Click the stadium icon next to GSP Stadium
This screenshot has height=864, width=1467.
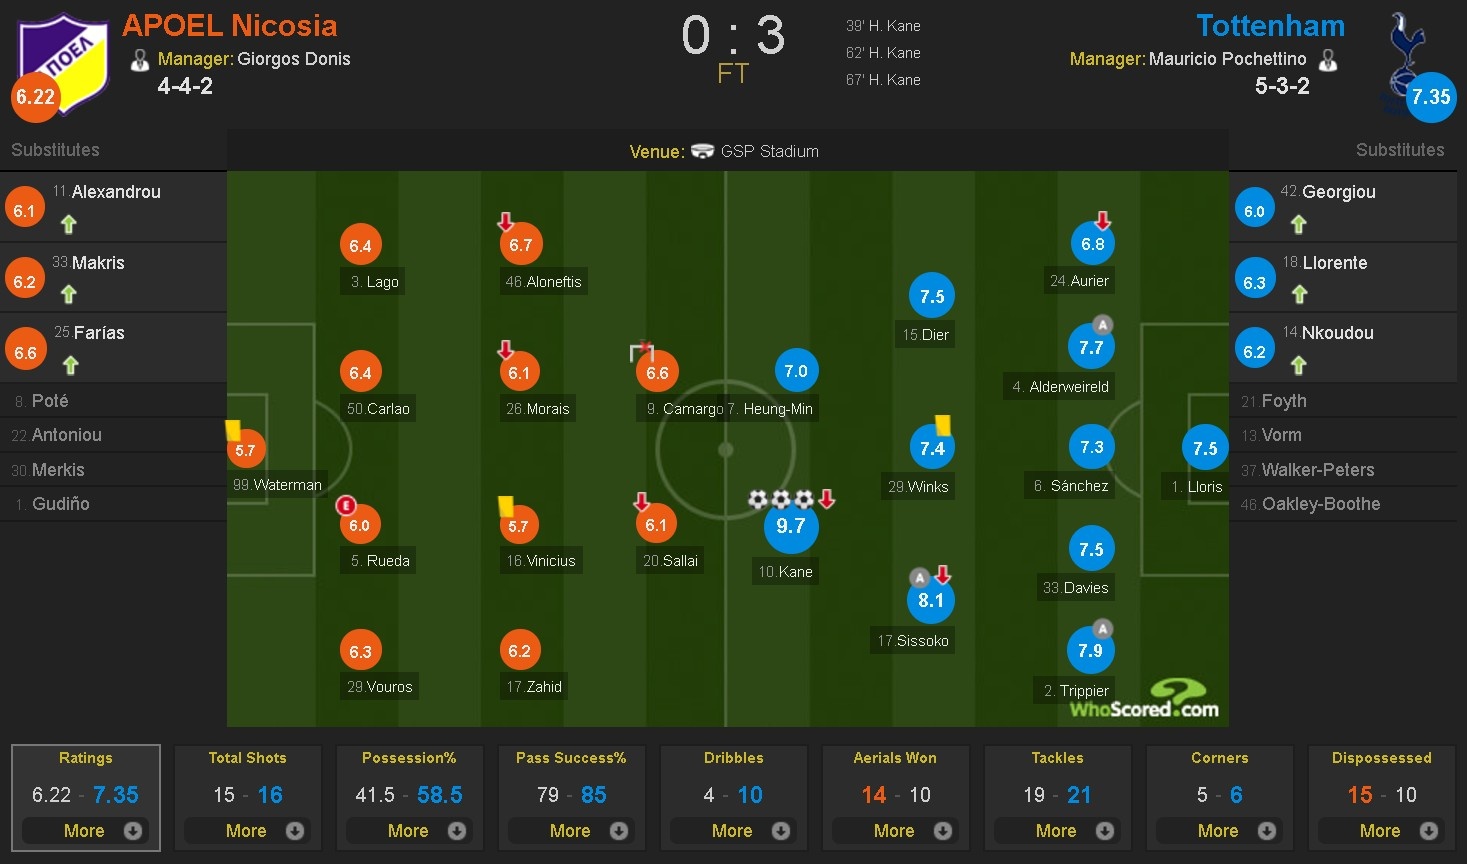pyautogui.click(x=703, y=151)
